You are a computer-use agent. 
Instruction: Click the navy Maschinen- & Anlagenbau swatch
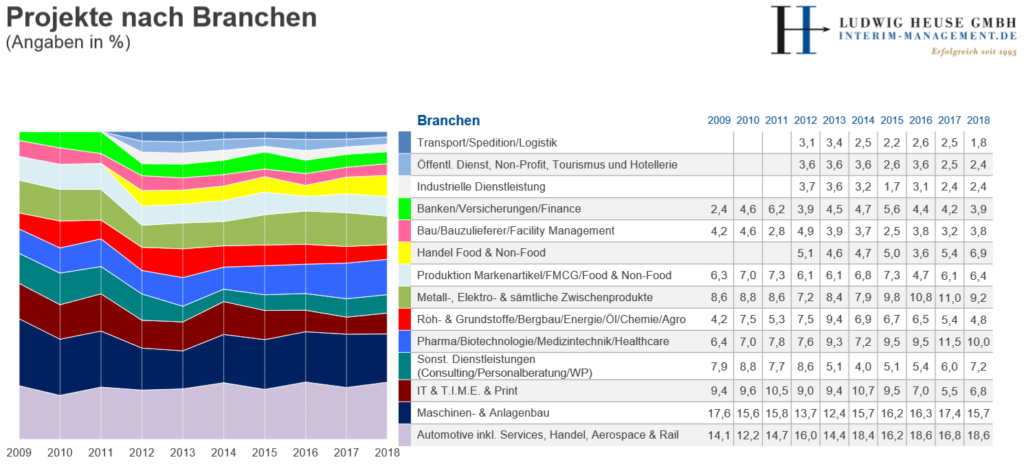(x=405, y=413)
